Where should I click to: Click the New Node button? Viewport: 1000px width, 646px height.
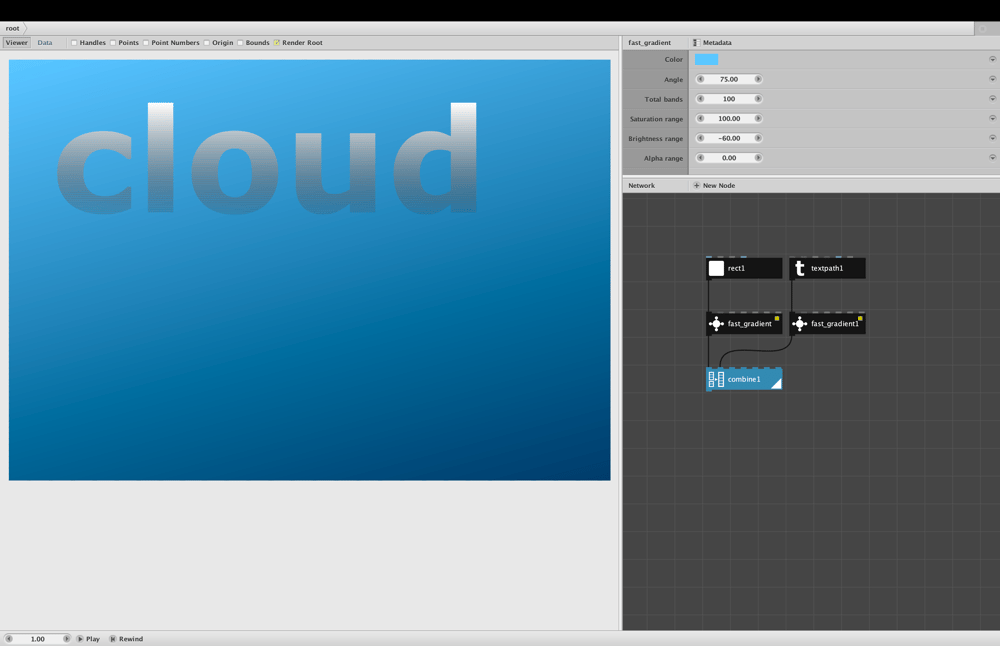(x=714, y=186)
